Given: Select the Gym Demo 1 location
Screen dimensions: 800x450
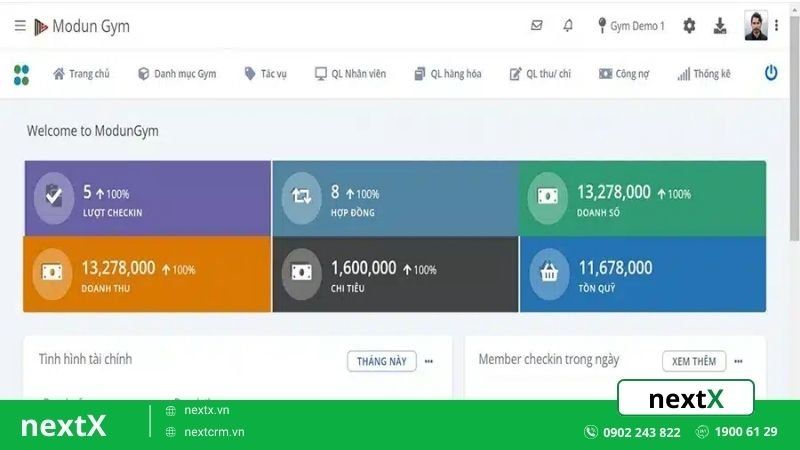Looking at the screenshot, I should 631,26.
